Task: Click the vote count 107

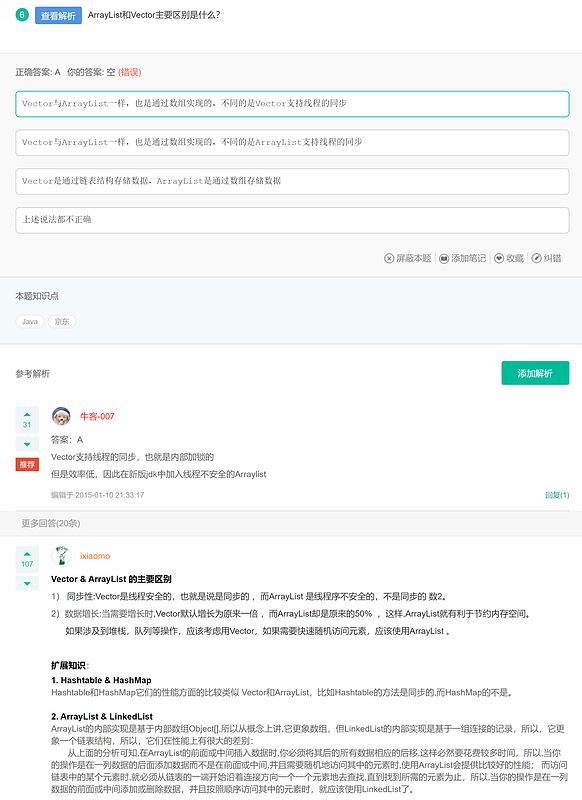Action: click(x=27, y=564)
